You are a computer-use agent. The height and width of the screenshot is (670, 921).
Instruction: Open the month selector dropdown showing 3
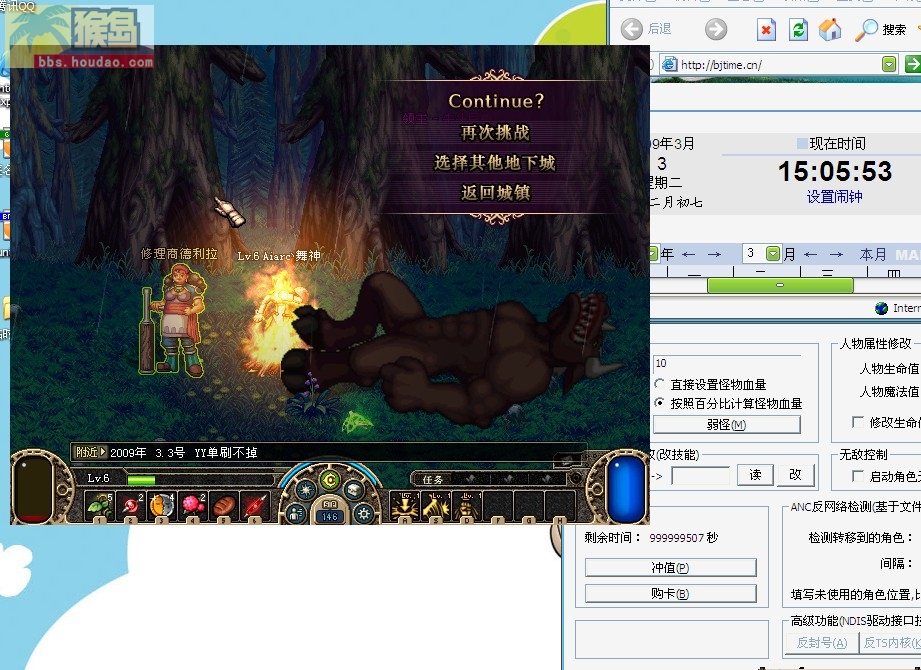[773, 254]
